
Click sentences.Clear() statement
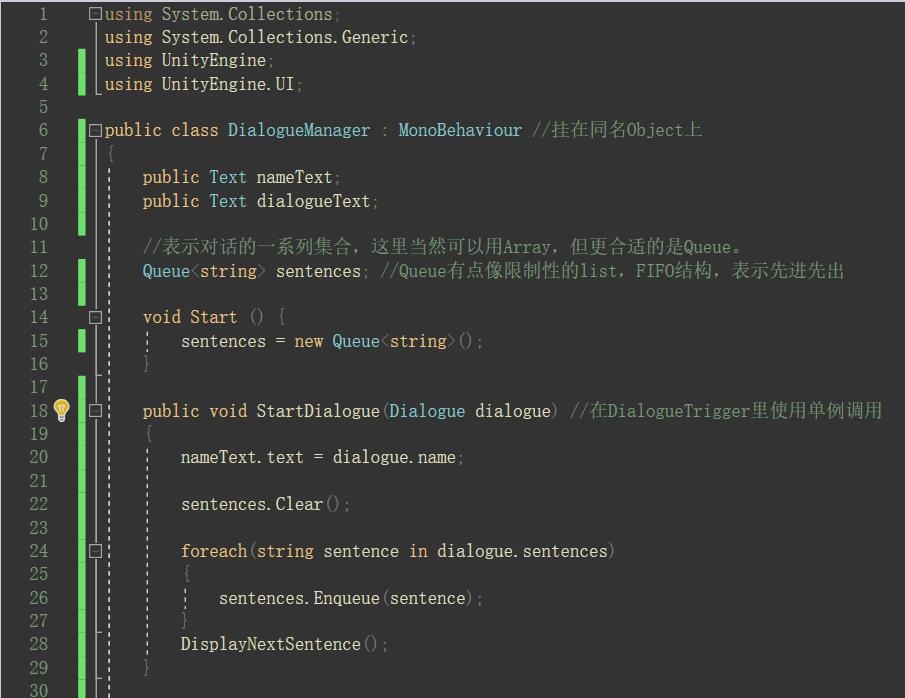pyautogui.click(x=265, y=504)
